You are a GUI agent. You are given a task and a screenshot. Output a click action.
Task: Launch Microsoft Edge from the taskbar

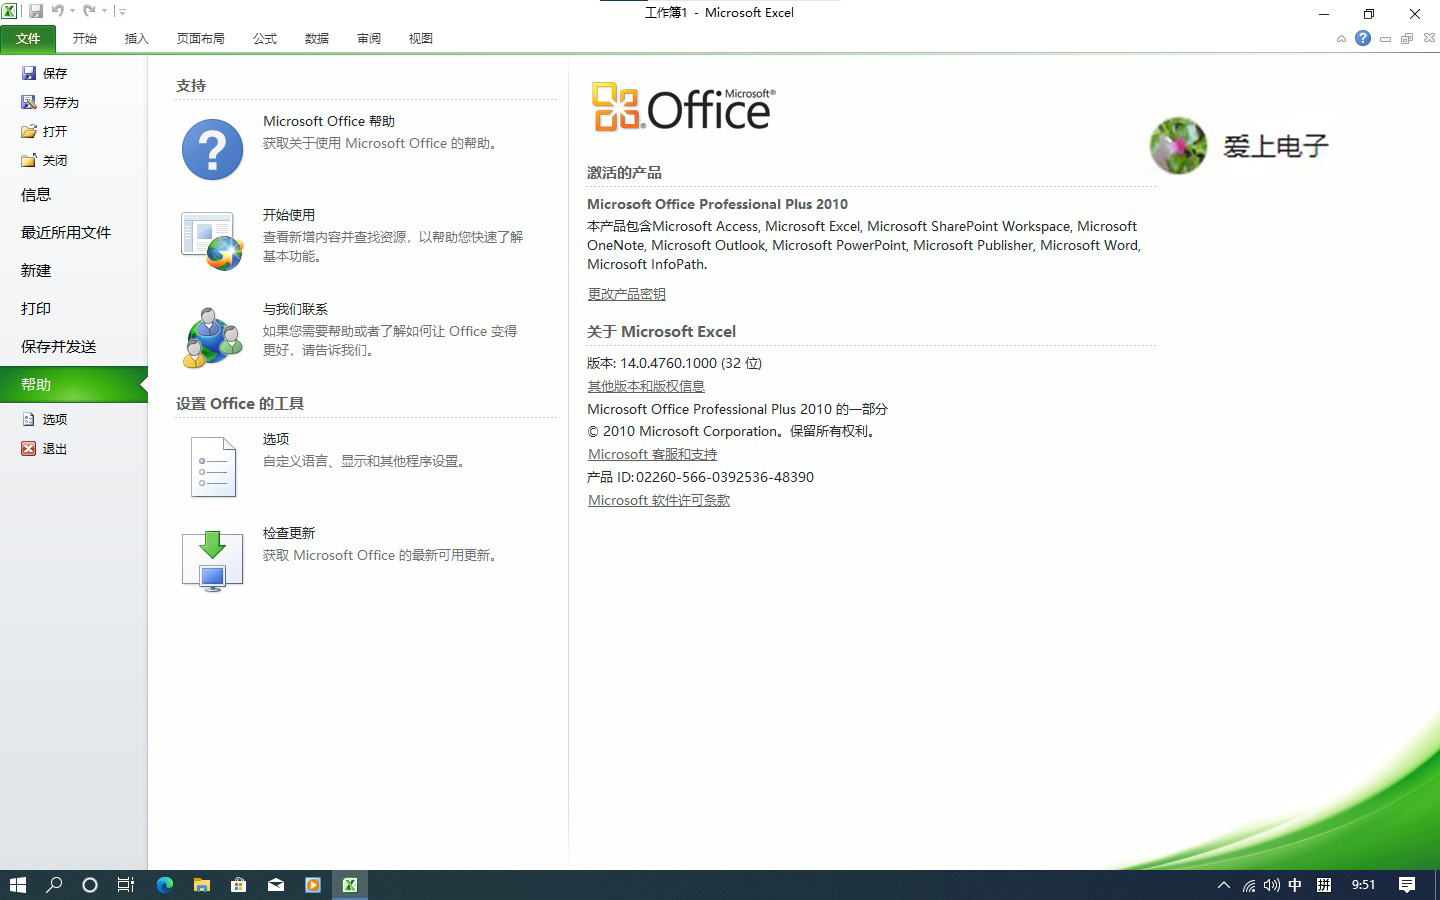click(x=165, y=885)
